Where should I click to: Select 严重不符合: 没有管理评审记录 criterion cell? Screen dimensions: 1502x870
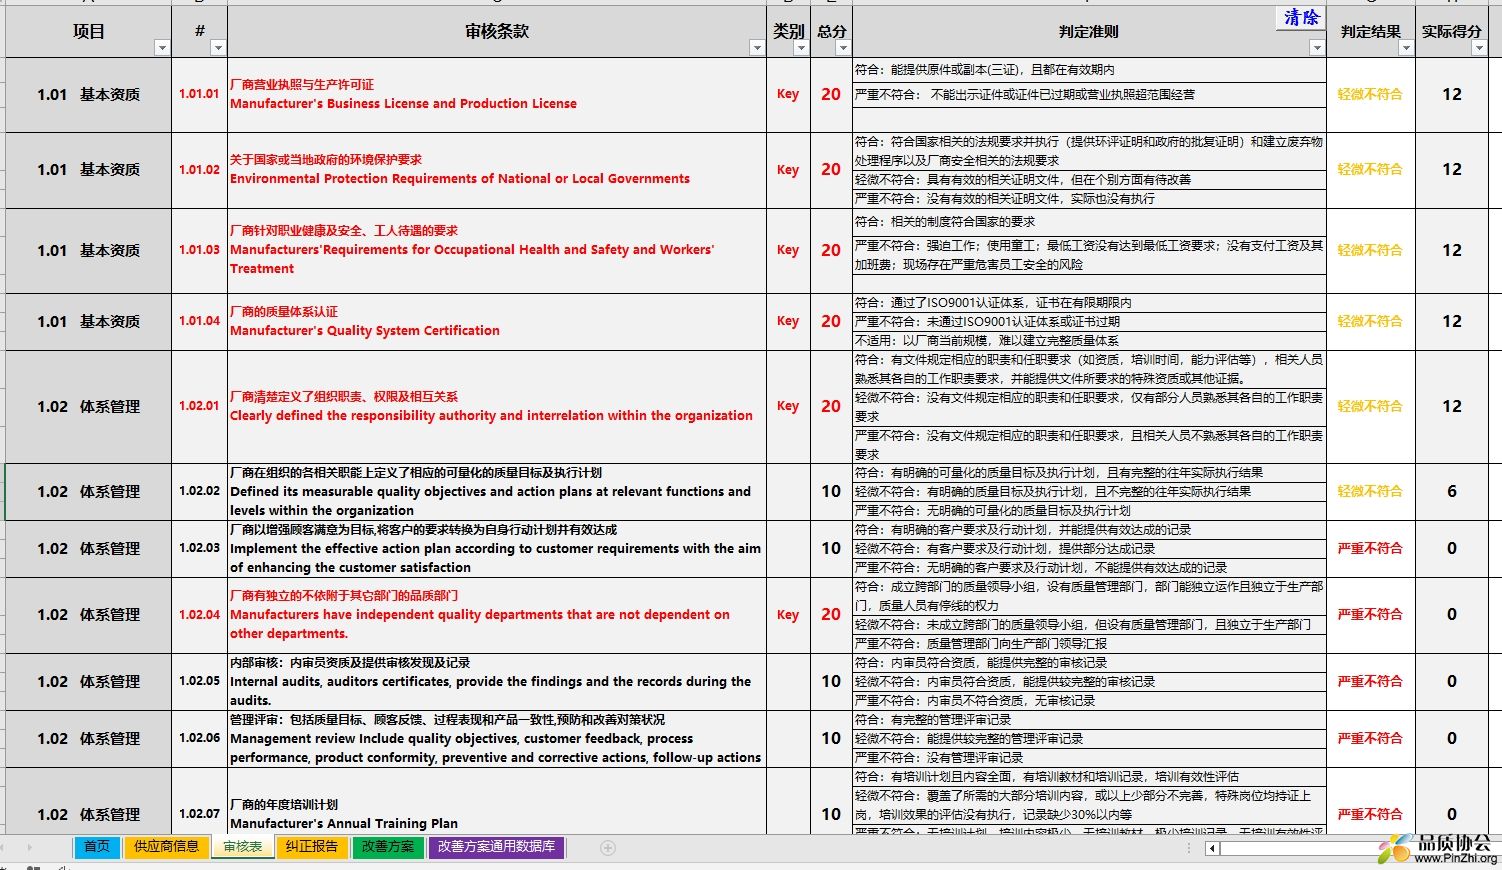(x=1089, y=758)
